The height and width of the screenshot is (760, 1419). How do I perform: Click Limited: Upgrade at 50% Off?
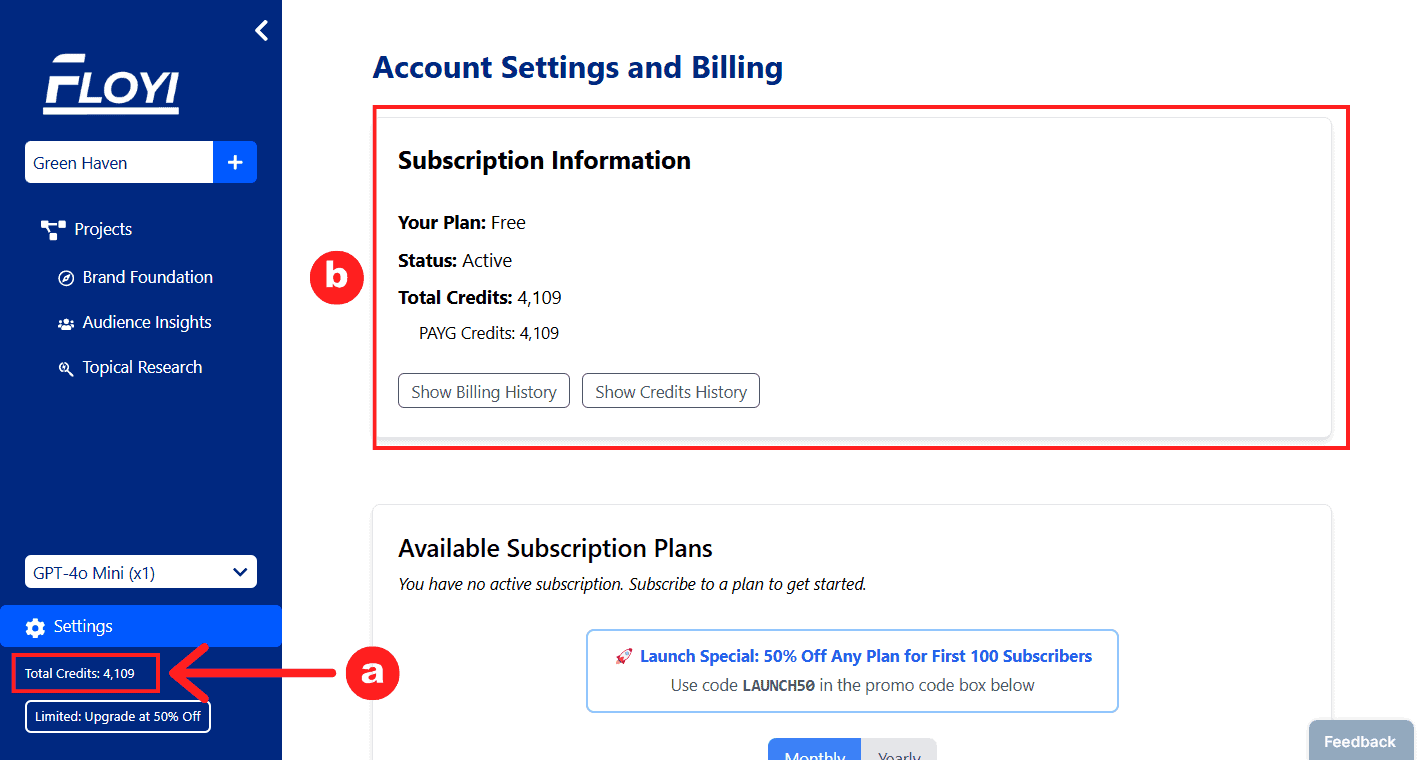[x=118, y=716]
